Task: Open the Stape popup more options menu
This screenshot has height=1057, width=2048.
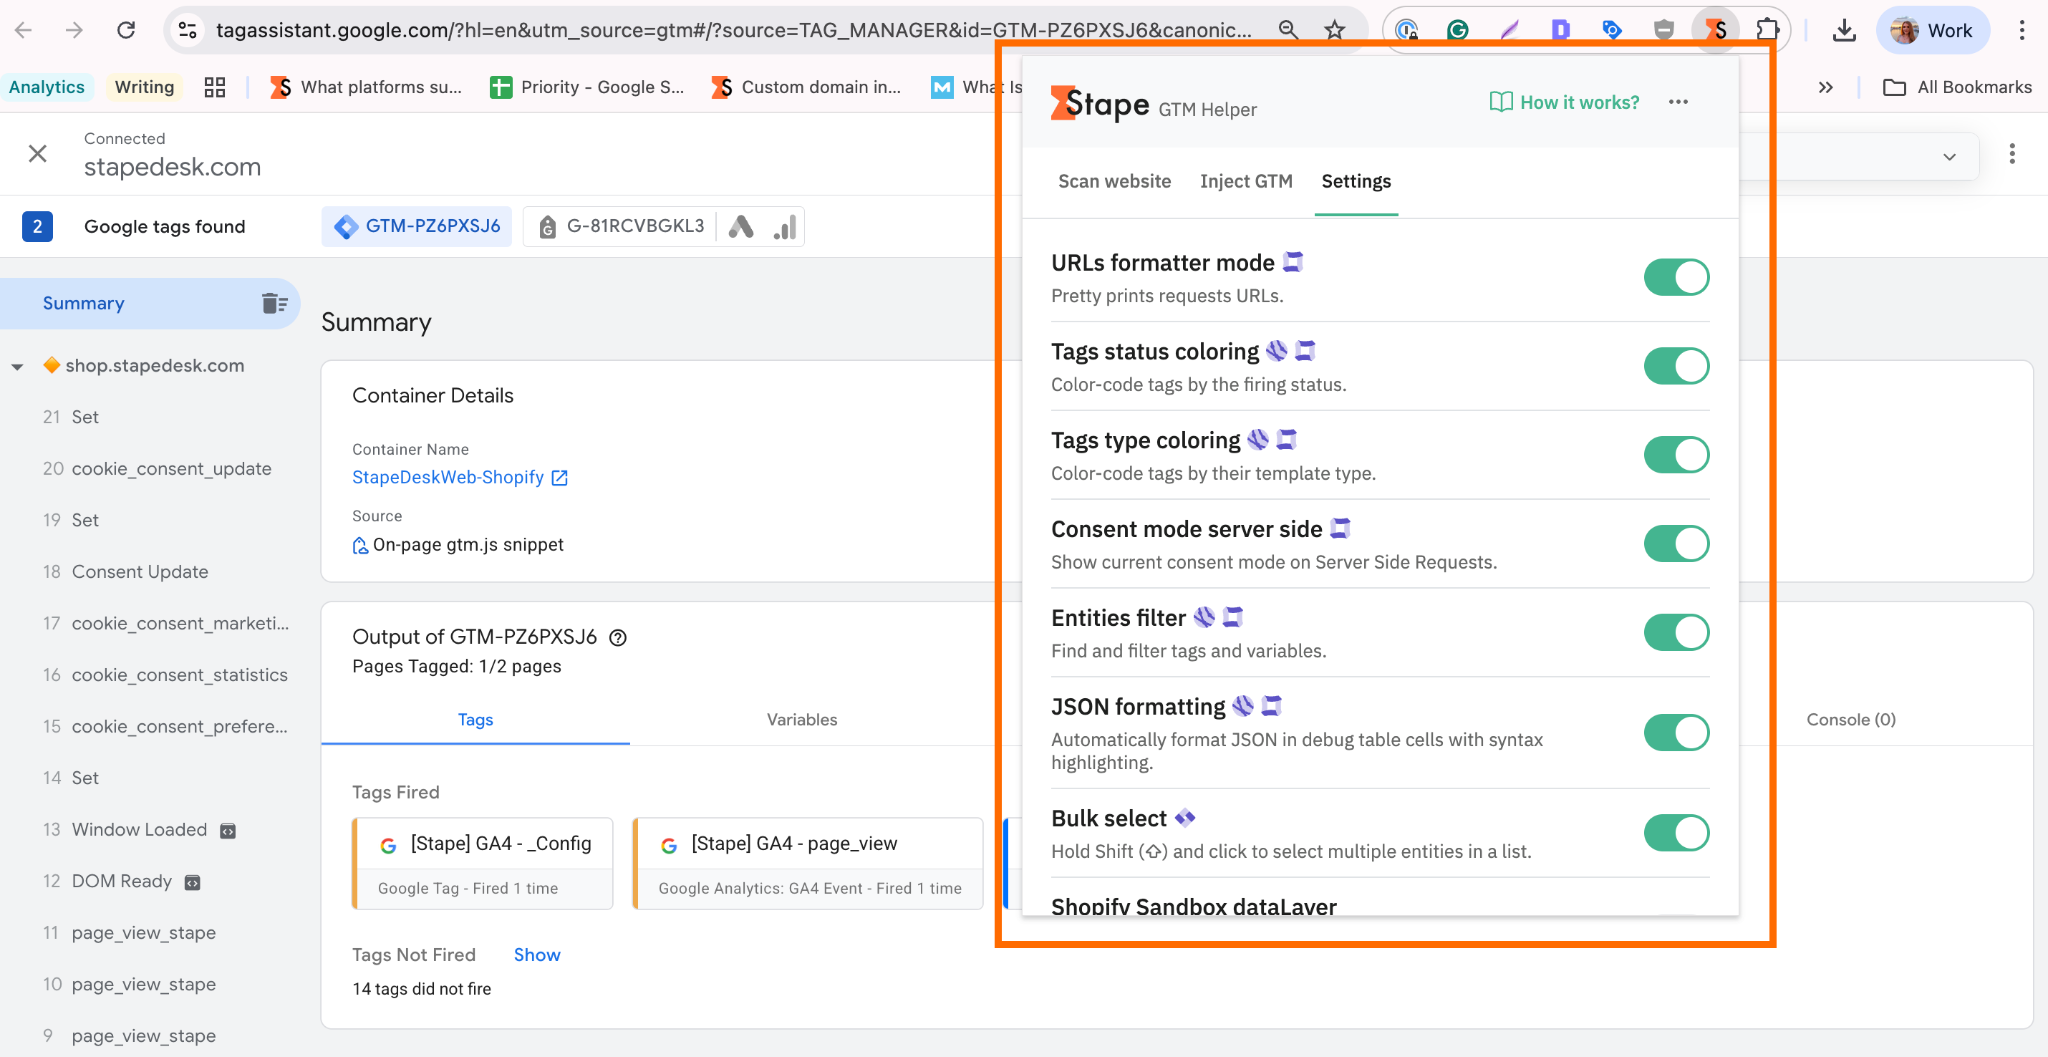Action: pos(1678,102)
